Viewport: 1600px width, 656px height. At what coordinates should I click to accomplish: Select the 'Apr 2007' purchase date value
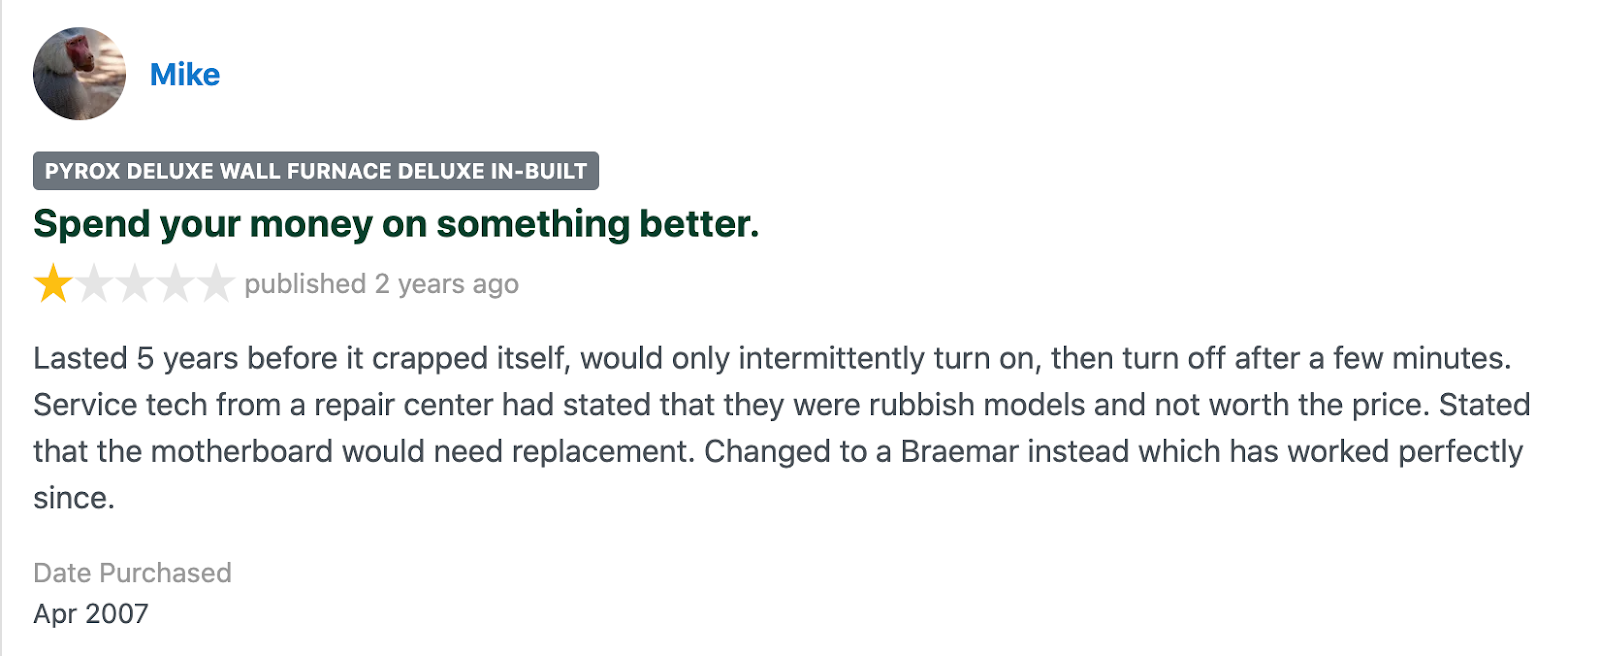[91, 614]
